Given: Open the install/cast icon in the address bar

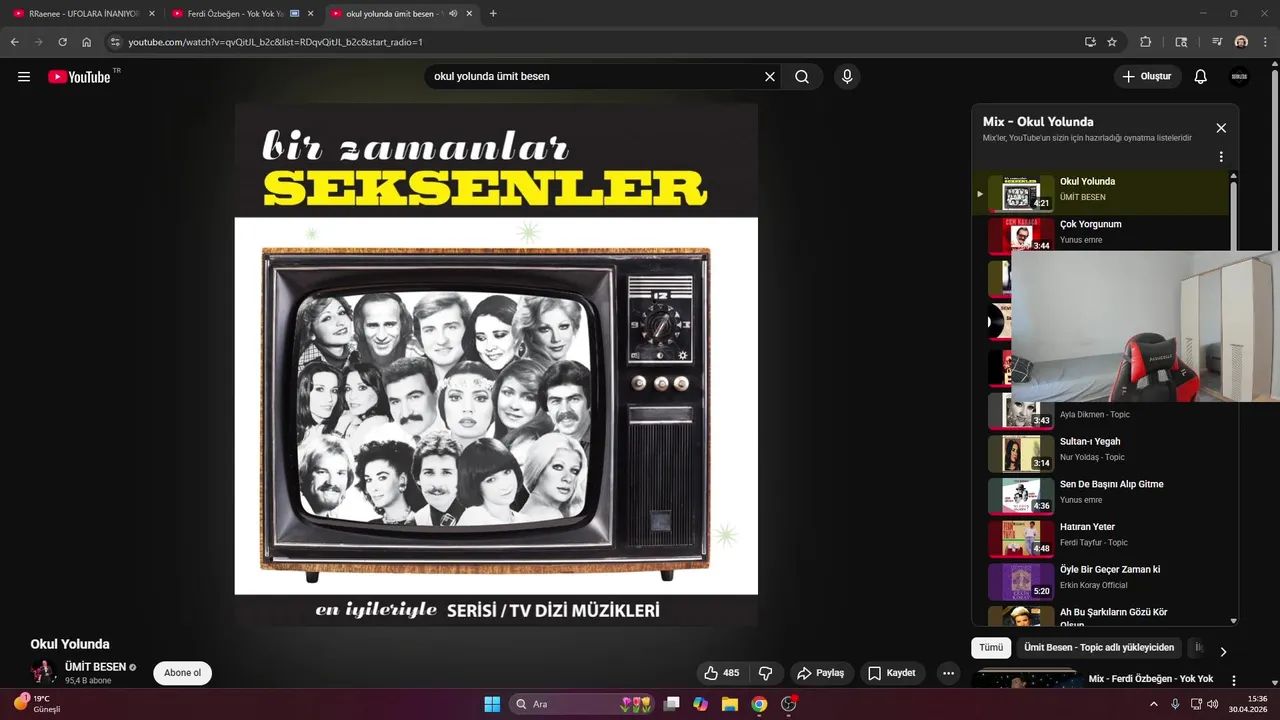Looking at the screenshot, I should tap(1090, 42).
